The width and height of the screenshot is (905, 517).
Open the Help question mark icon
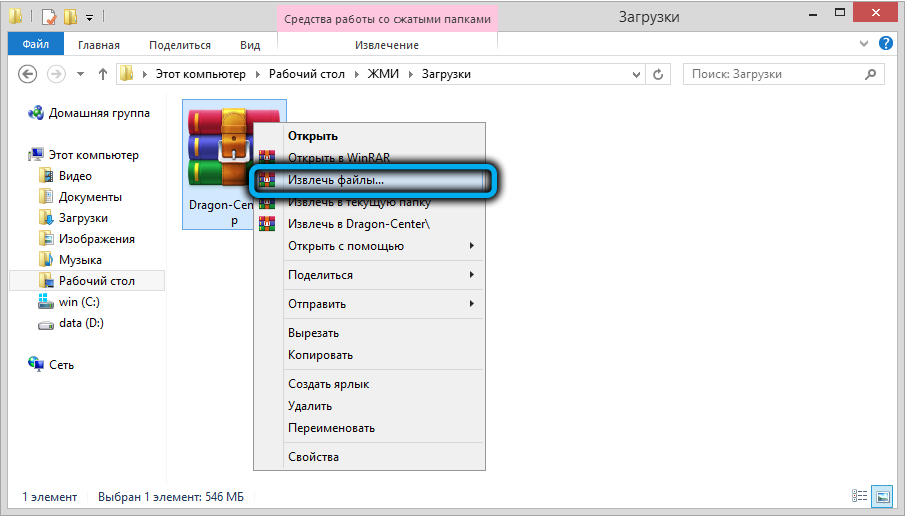tap(885, 44)
